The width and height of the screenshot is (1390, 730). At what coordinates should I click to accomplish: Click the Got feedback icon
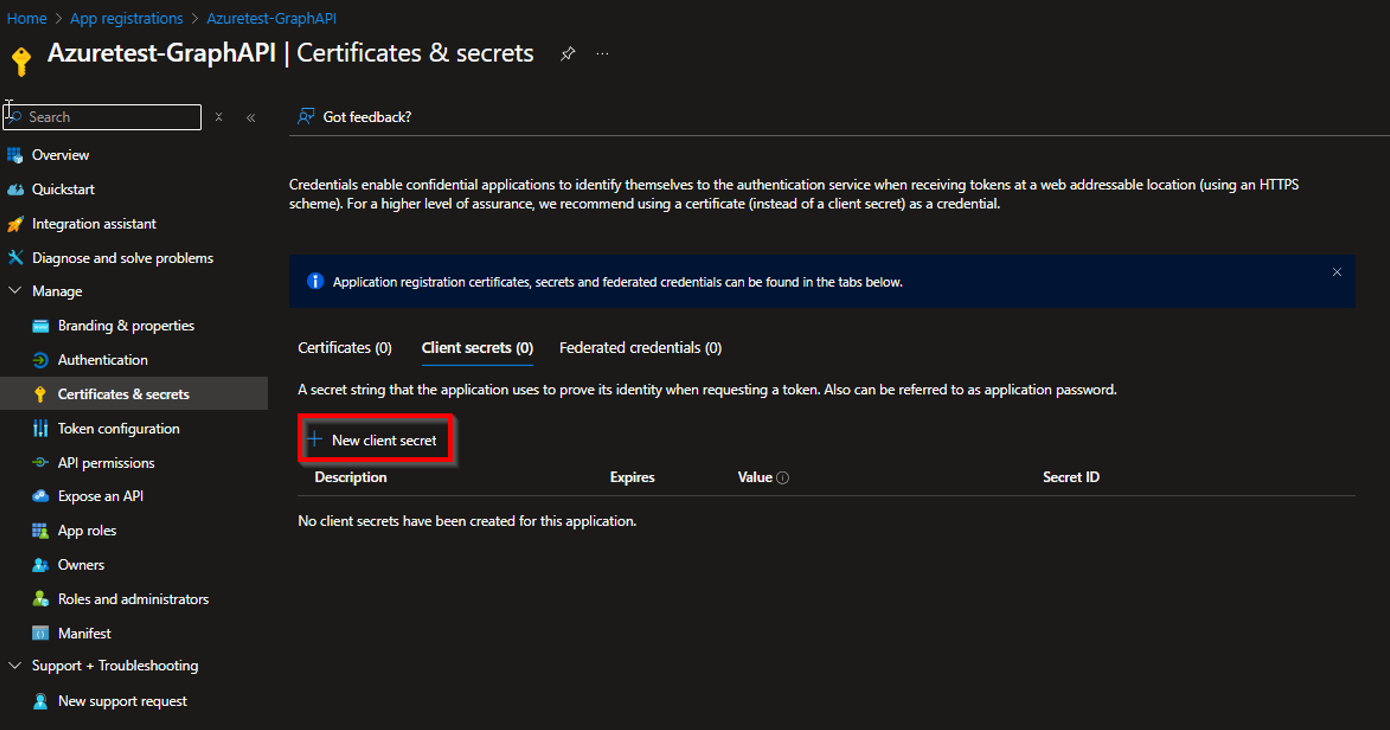tap(306, 117)
